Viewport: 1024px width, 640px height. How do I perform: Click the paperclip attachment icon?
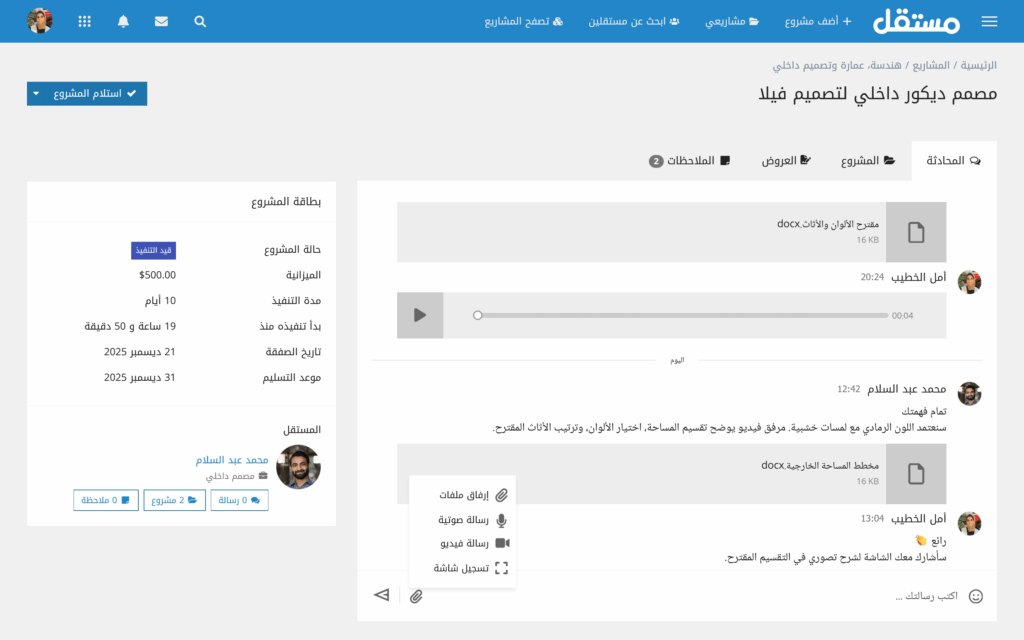point(417,595)
